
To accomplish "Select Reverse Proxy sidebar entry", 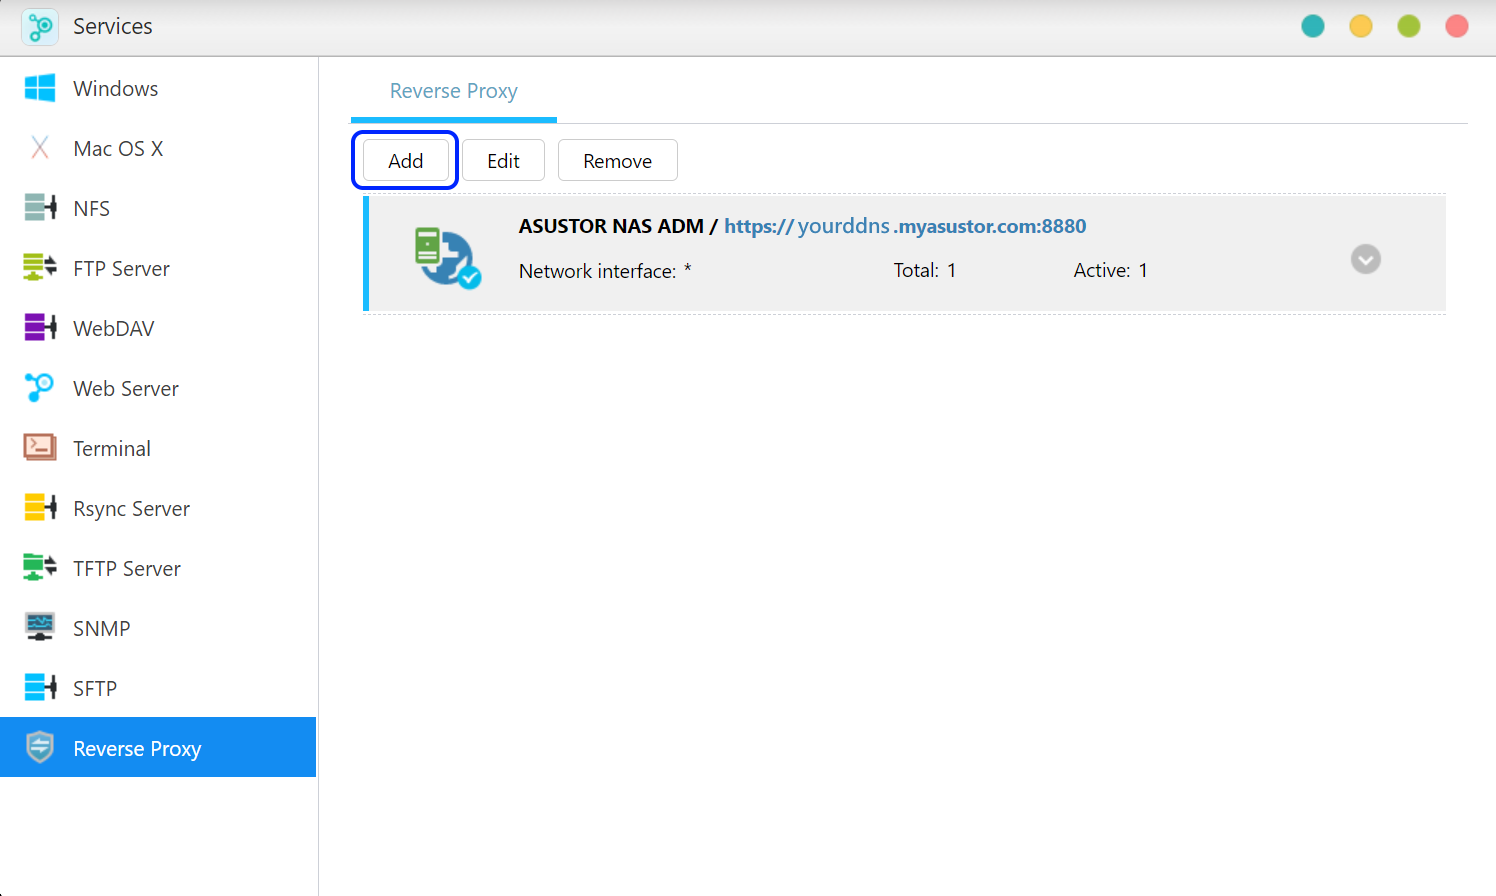I will [158, 747].
